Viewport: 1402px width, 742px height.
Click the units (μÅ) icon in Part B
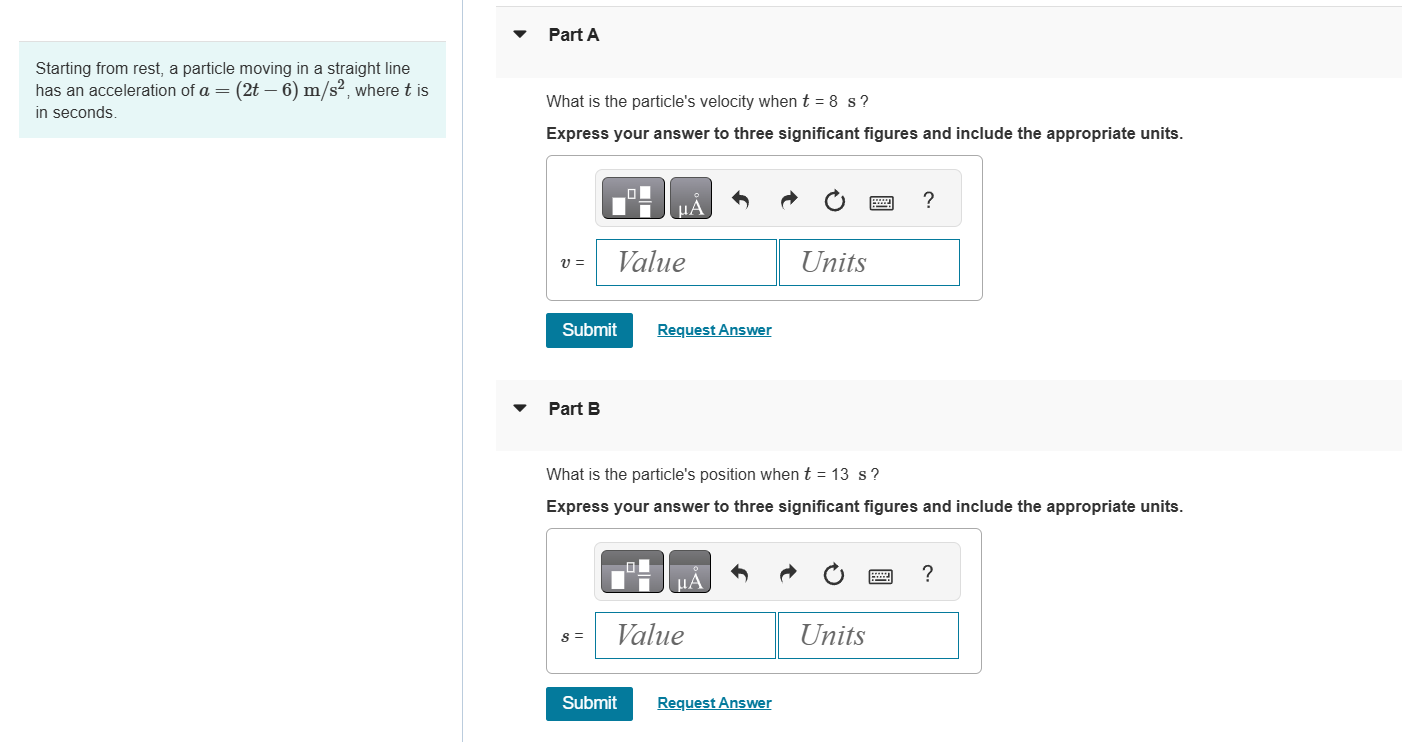[689, 571]
